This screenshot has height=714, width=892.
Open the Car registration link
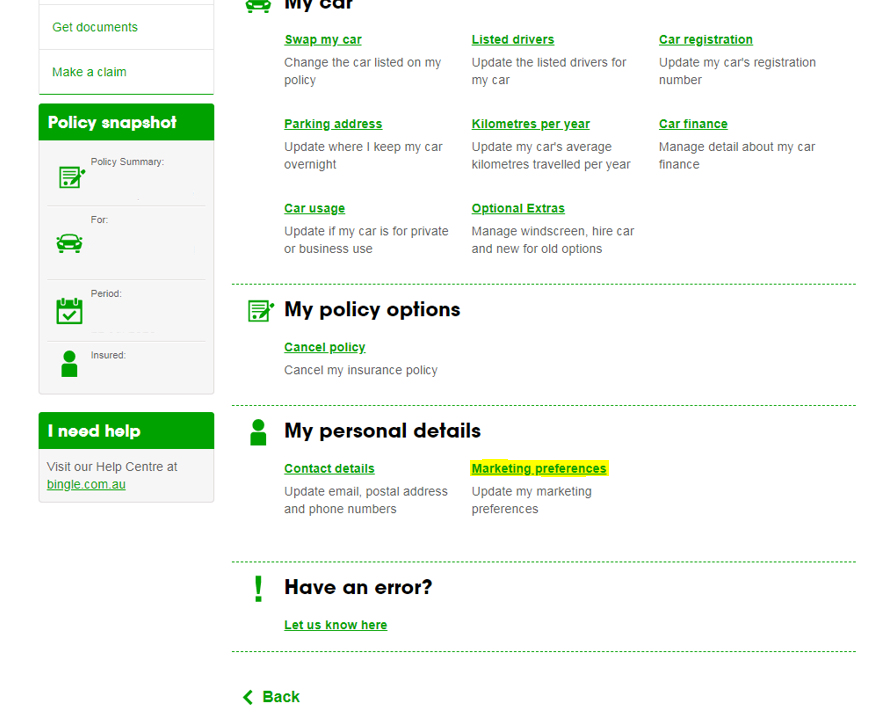click(x=705, y=40)
